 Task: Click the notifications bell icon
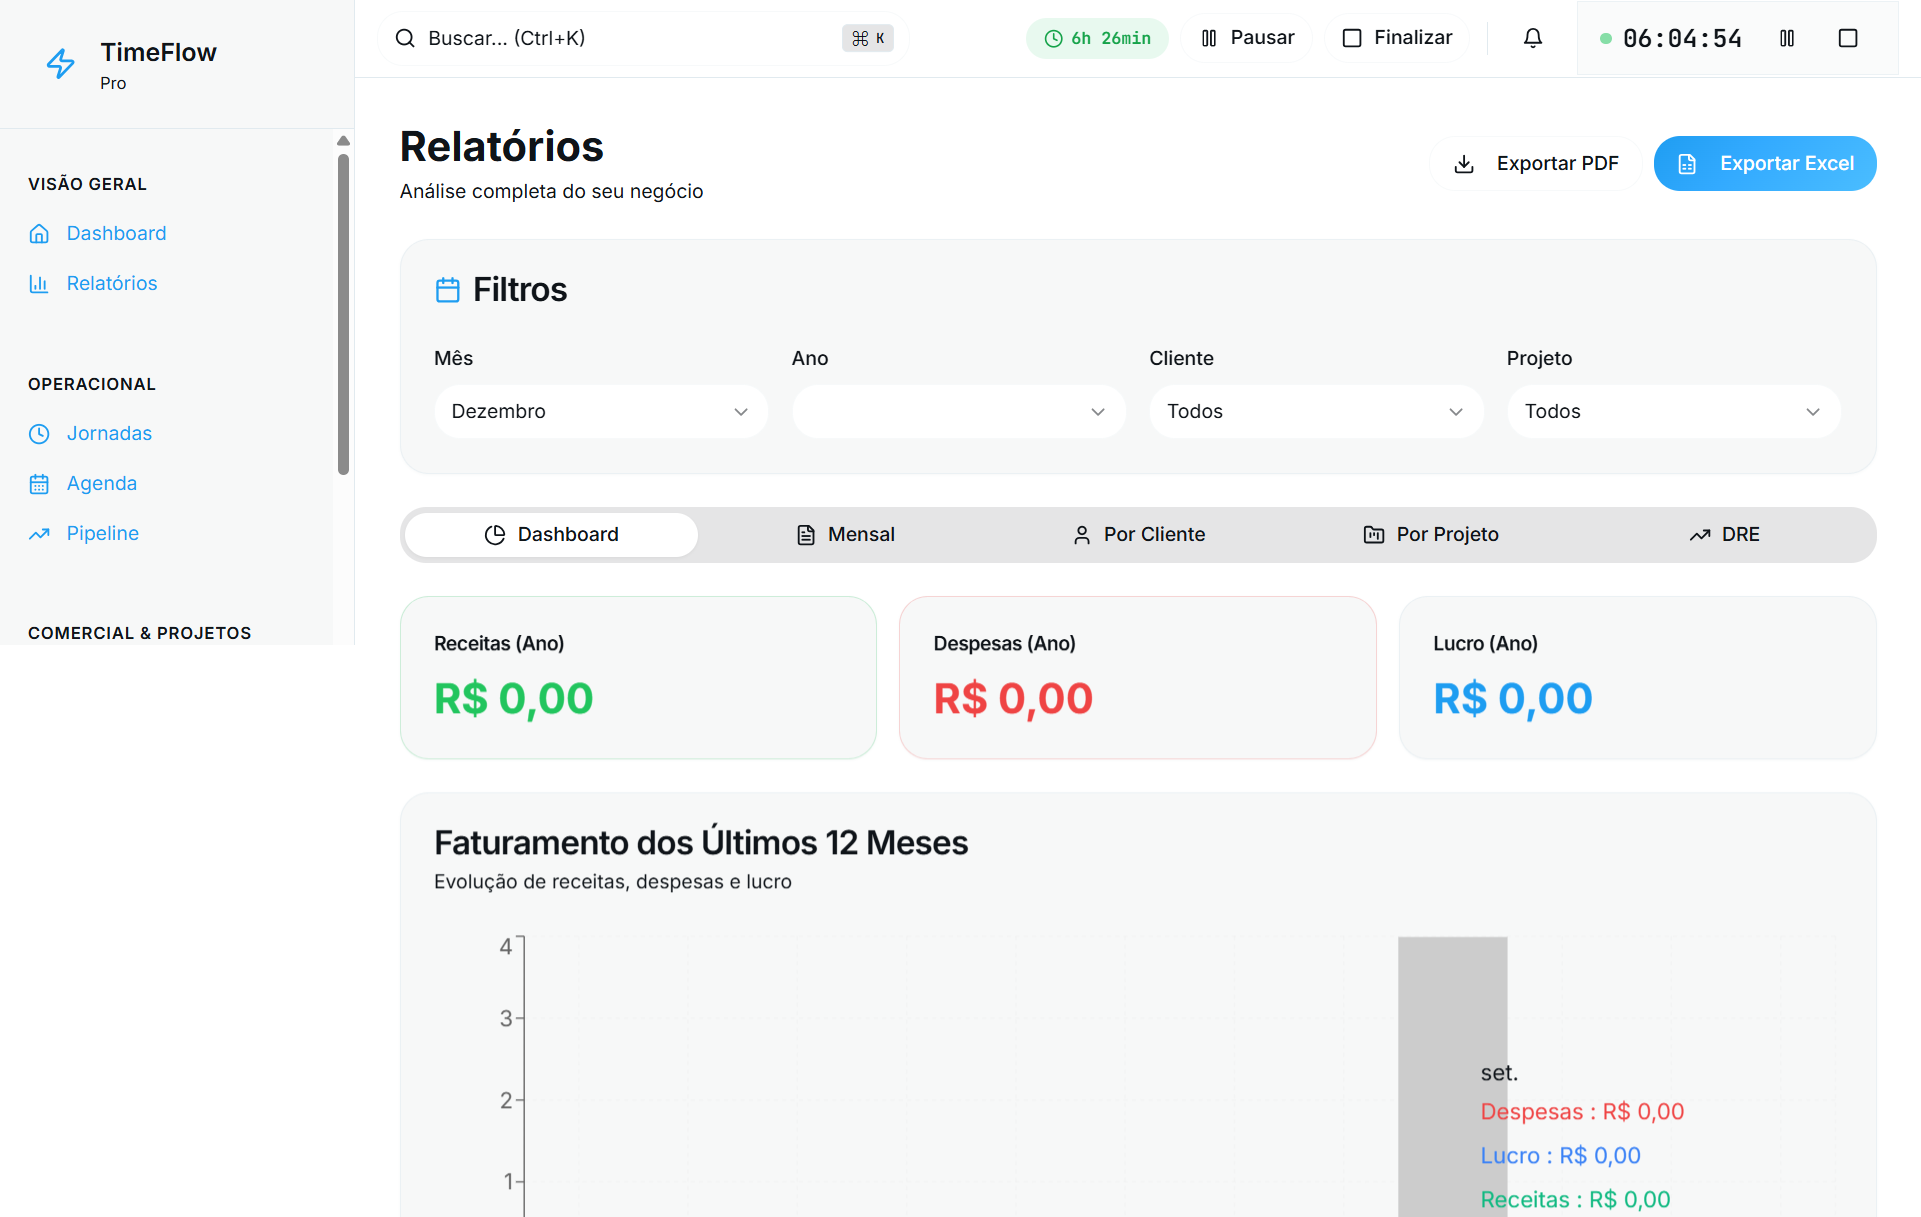pos(1532,37)
